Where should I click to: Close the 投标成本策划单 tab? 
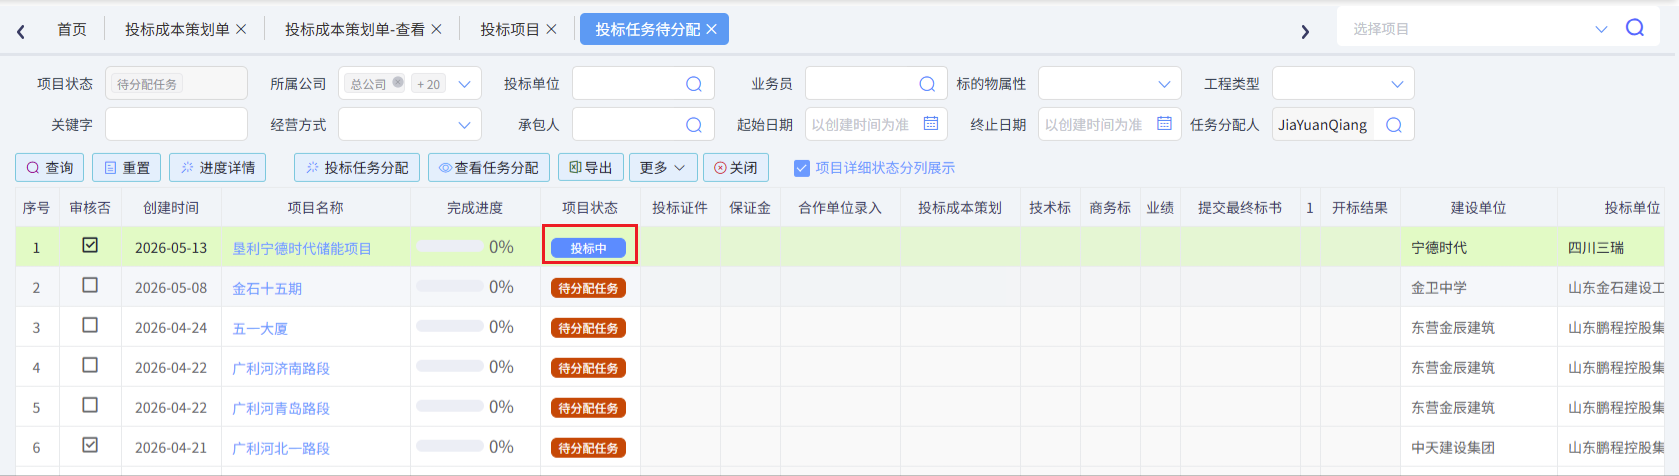tap(241, 30)
